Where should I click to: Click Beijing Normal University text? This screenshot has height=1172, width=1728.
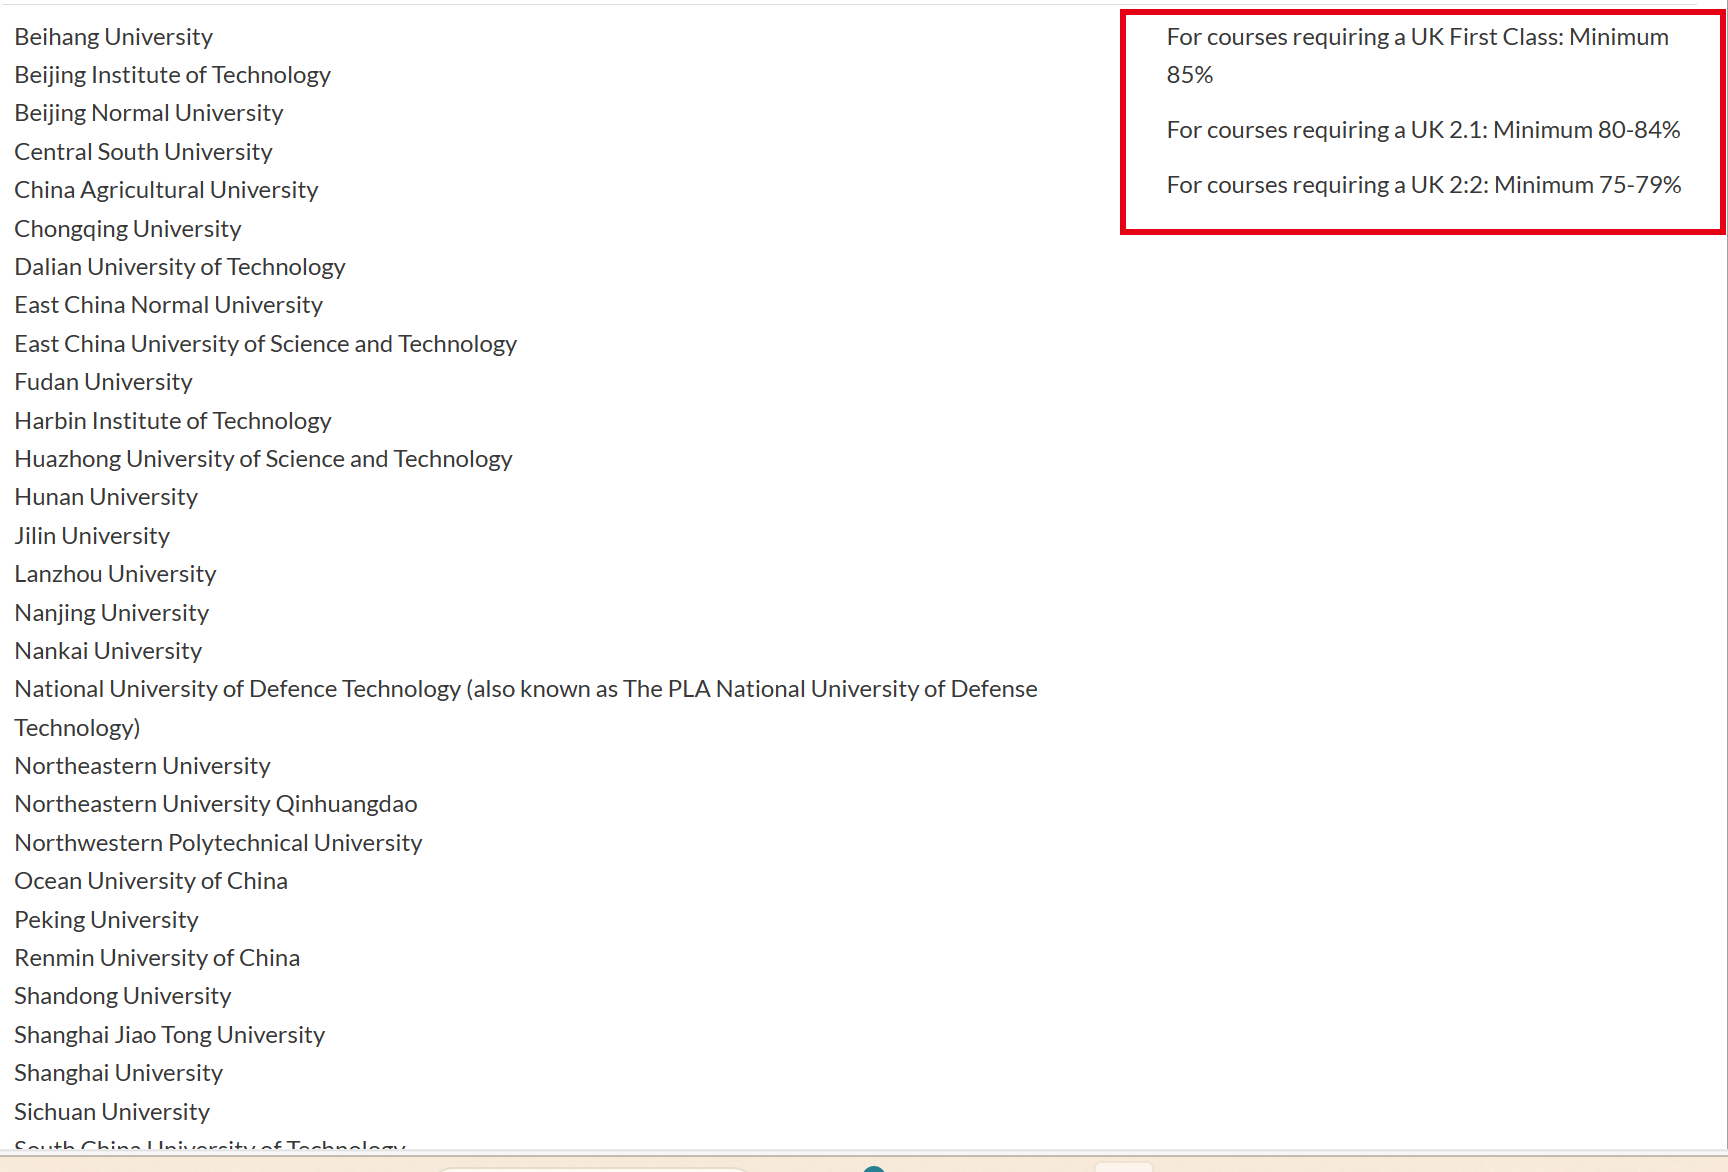148,113
